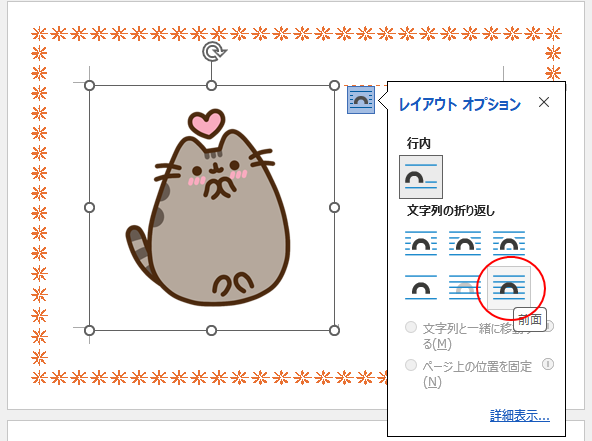This screenshot has height=441, width=592.
Task: Choose the behind text wrapping option
Action: [x=465, y=288]
